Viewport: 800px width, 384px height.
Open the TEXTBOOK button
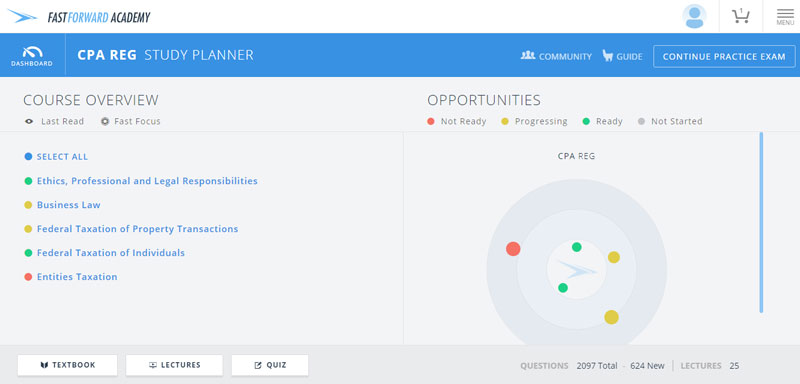(67, 365)
